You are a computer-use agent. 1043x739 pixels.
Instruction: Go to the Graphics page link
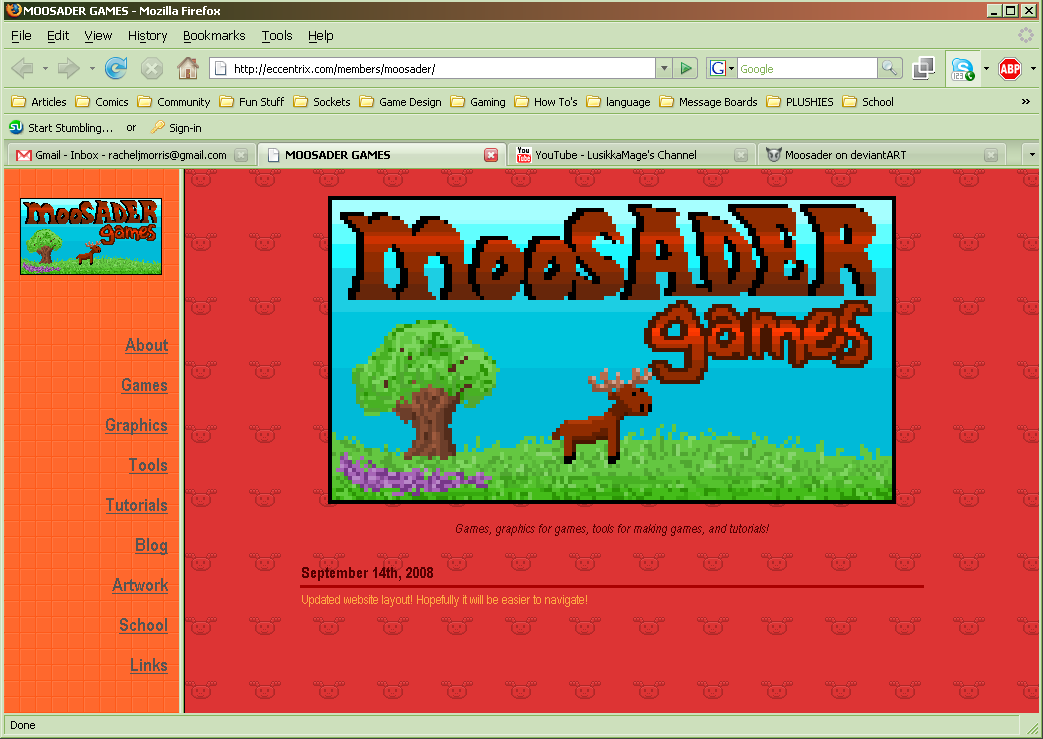(x=136, y=425)
